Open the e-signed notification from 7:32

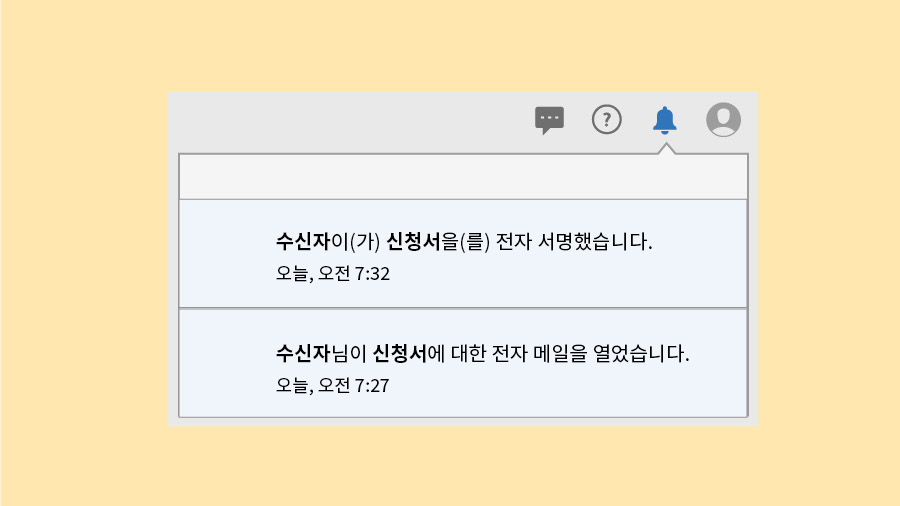[x=463, y=254]
